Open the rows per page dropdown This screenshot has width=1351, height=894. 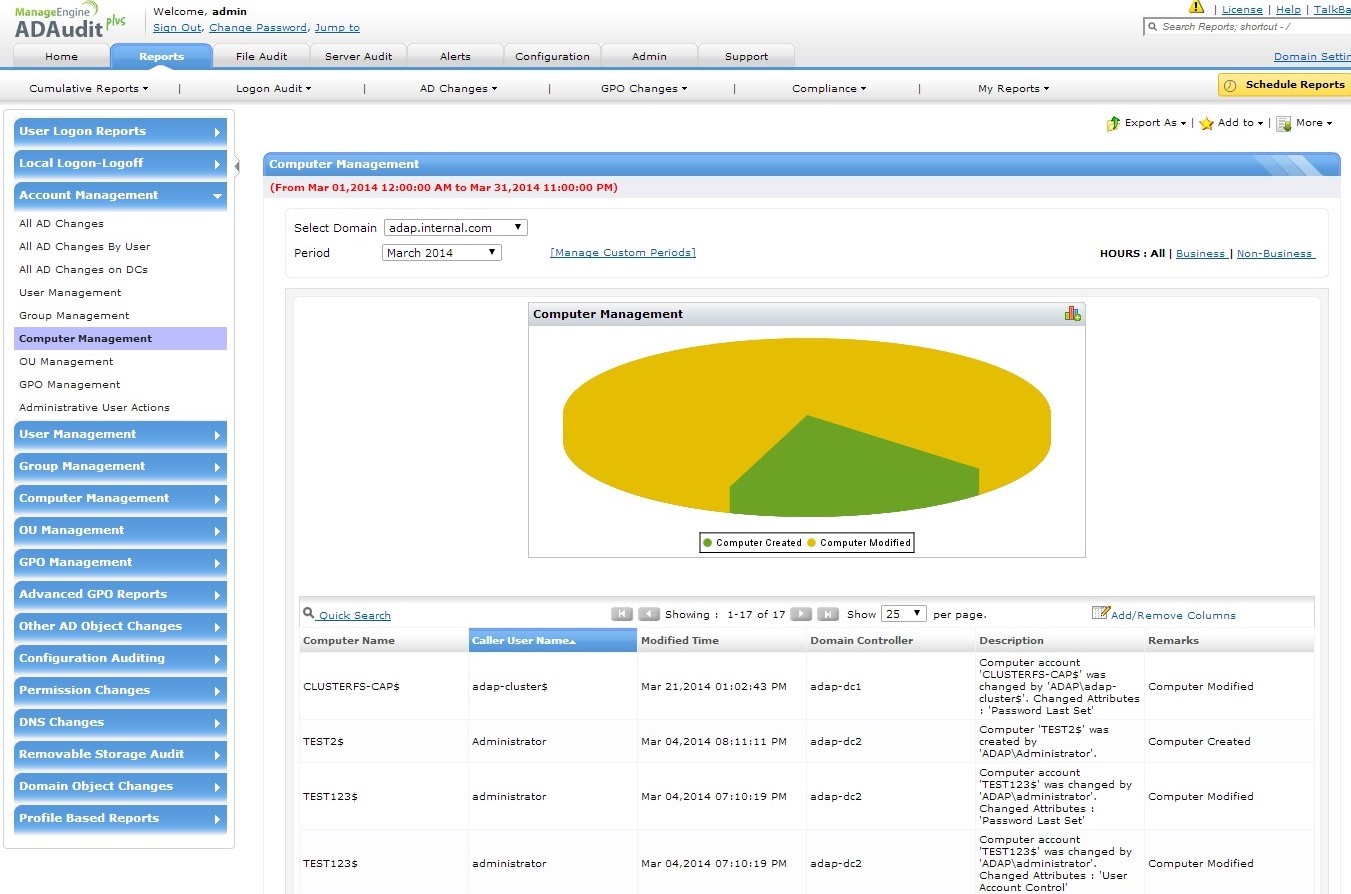point(904,614)
